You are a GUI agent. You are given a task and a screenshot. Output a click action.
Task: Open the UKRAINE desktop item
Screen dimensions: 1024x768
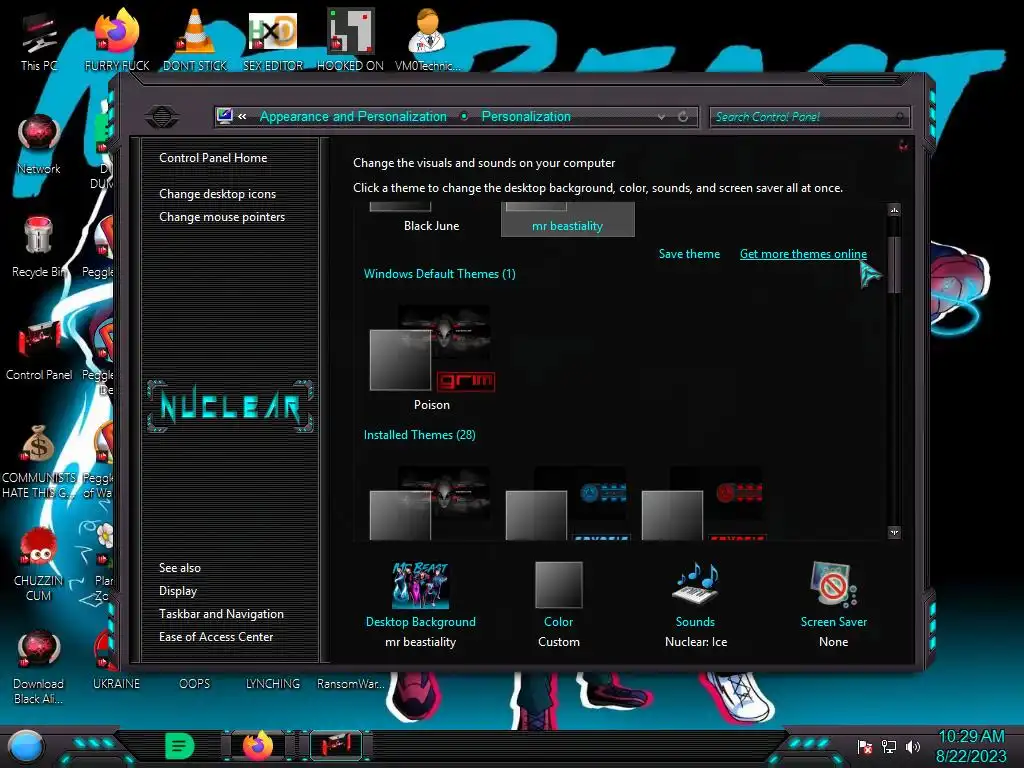pos(116,684)
